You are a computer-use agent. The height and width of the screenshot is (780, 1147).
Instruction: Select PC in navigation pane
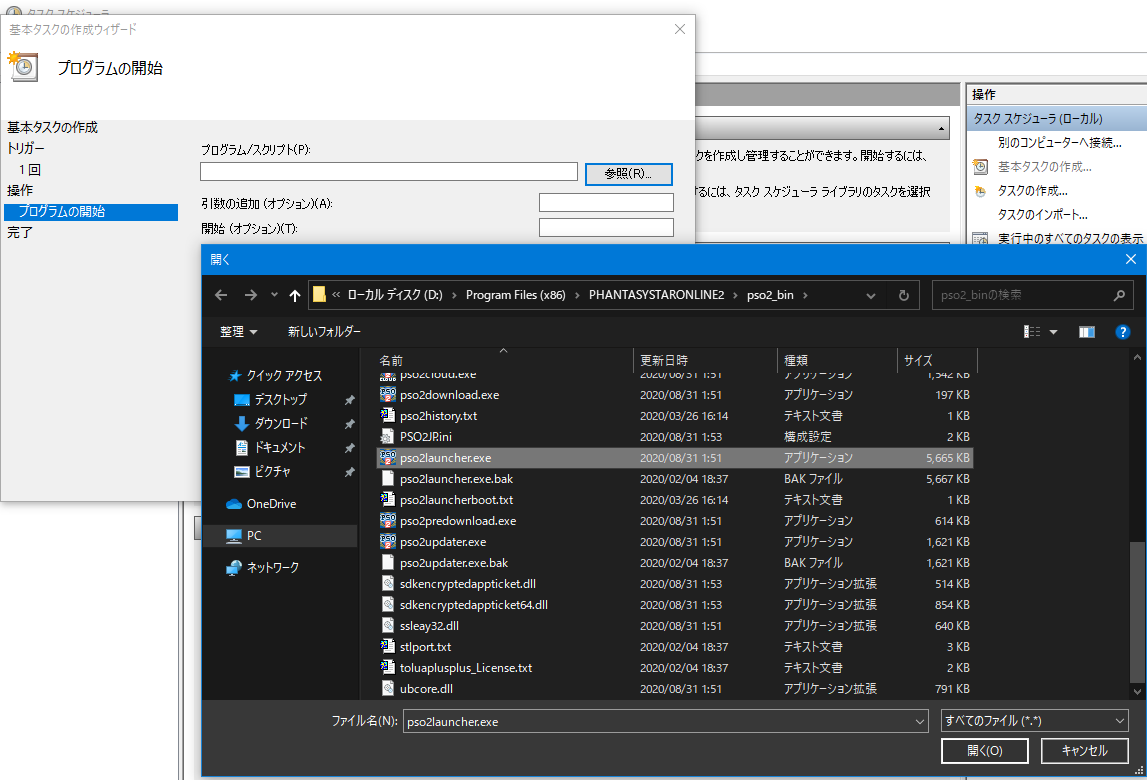tap(254, 536)
